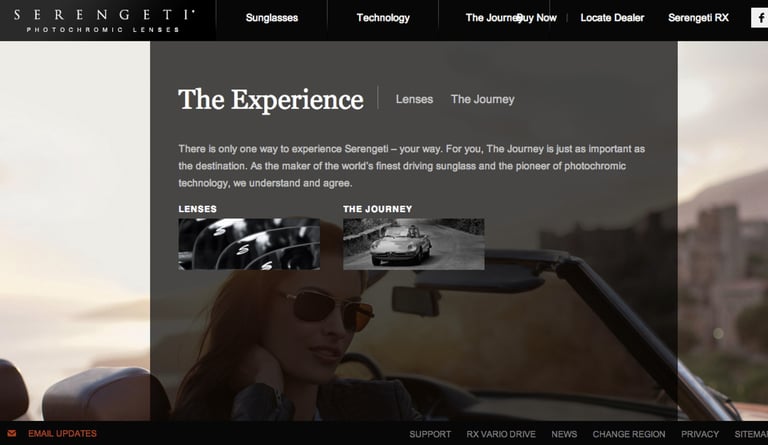
Task: Open Change Region in footer
Action: (629, 434)
